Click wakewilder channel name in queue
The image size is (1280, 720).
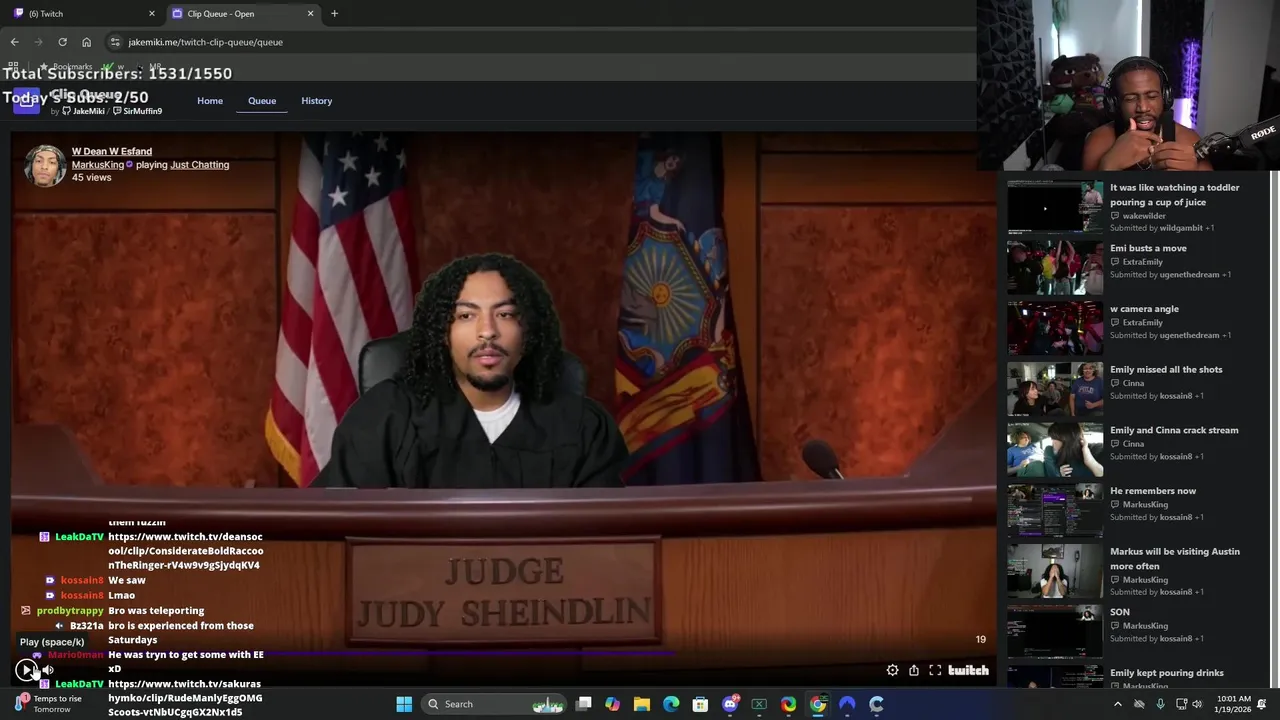coord(1144,216)
